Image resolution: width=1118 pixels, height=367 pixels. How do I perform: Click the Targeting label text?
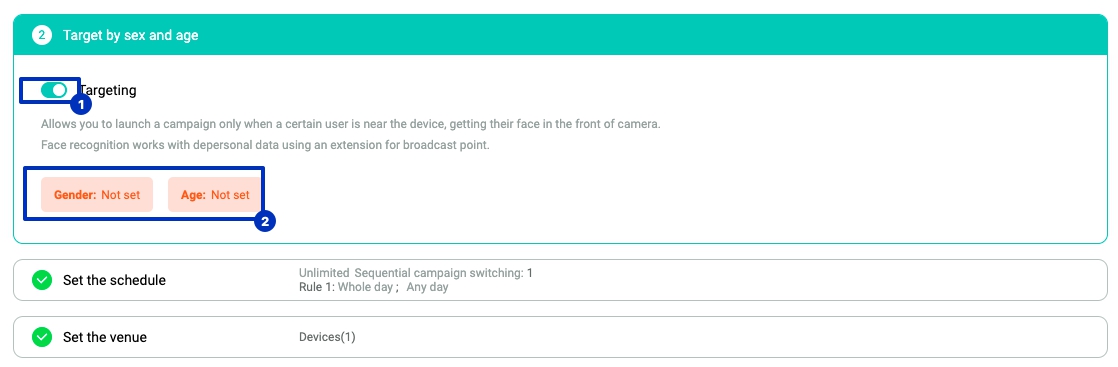(108, 91)
